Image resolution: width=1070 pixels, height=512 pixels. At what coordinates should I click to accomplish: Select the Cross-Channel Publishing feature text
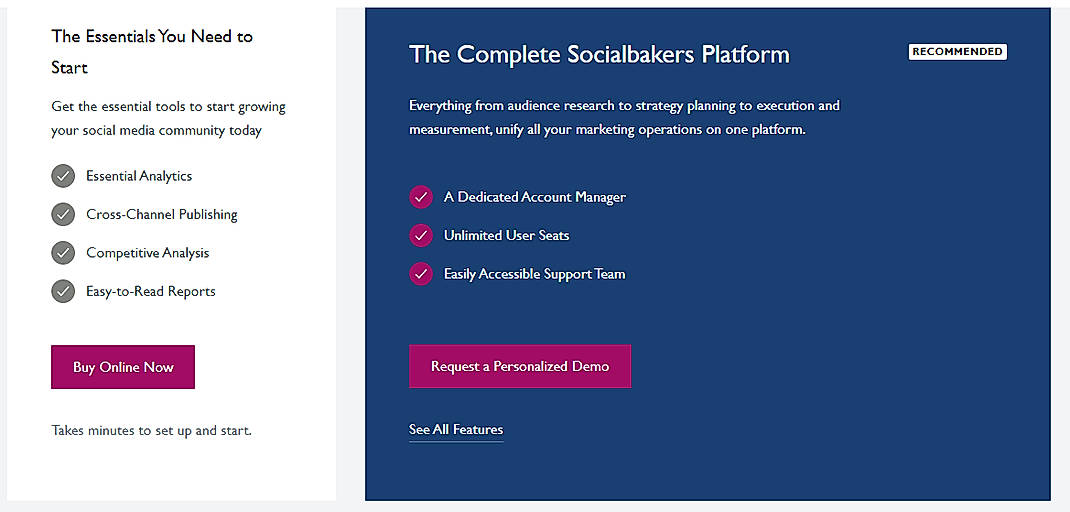click(162, 214)
